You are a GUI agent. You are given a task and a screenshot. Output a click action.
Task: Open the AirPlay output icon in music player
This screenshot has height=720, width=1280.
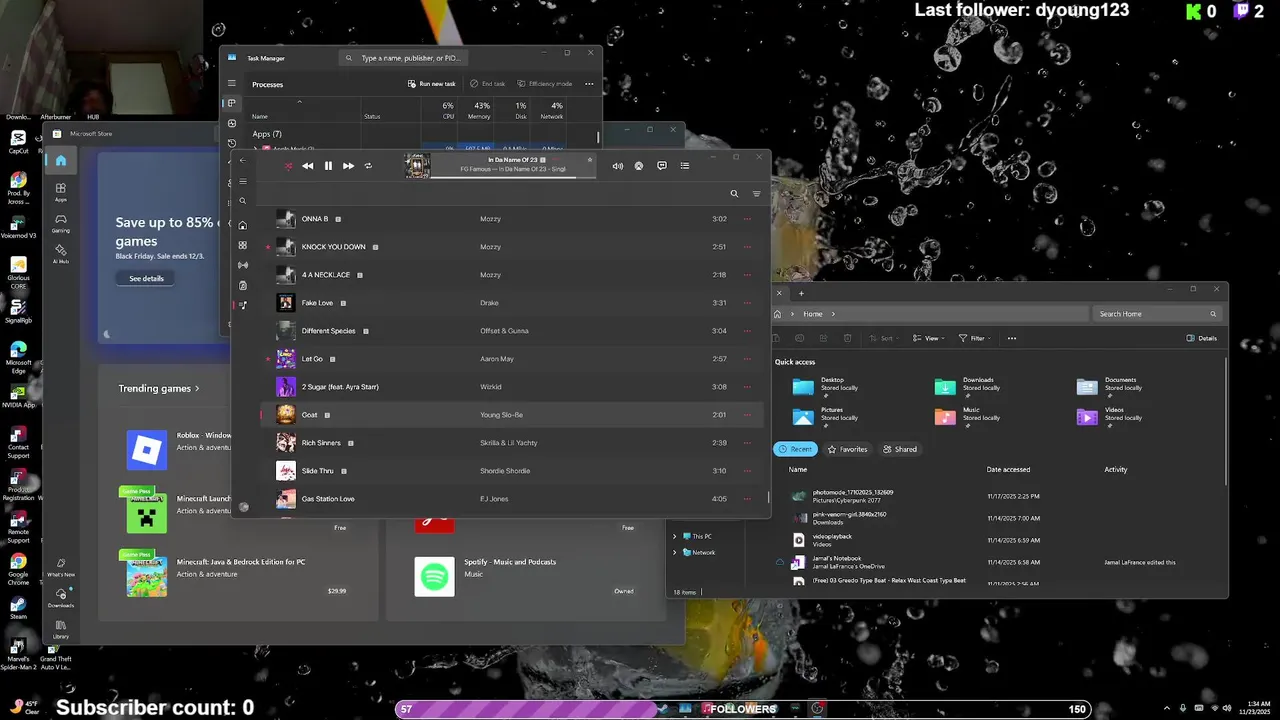tap(639, 166)
